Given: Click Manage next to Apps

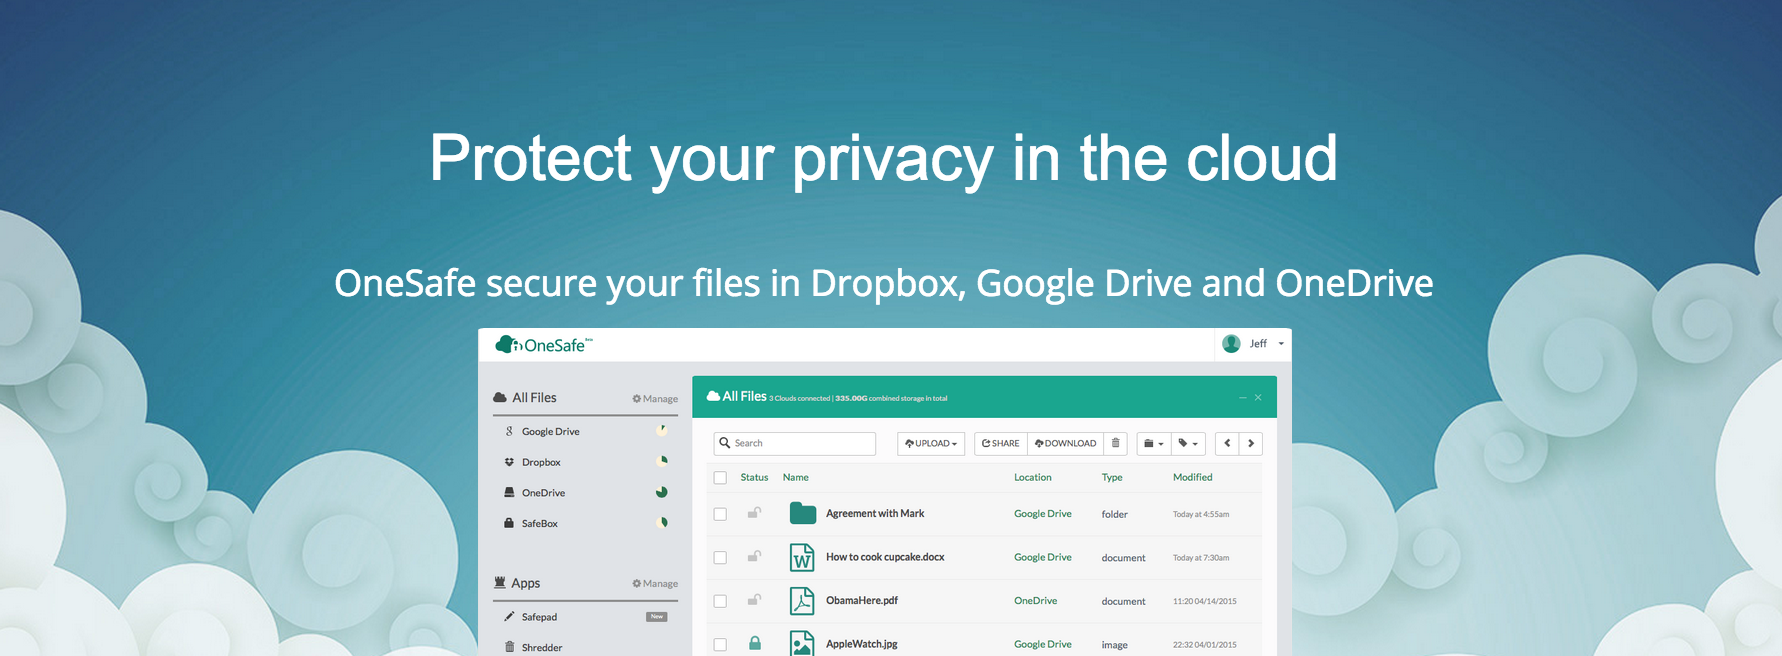Looking at the screenshot, I should 655,584.
